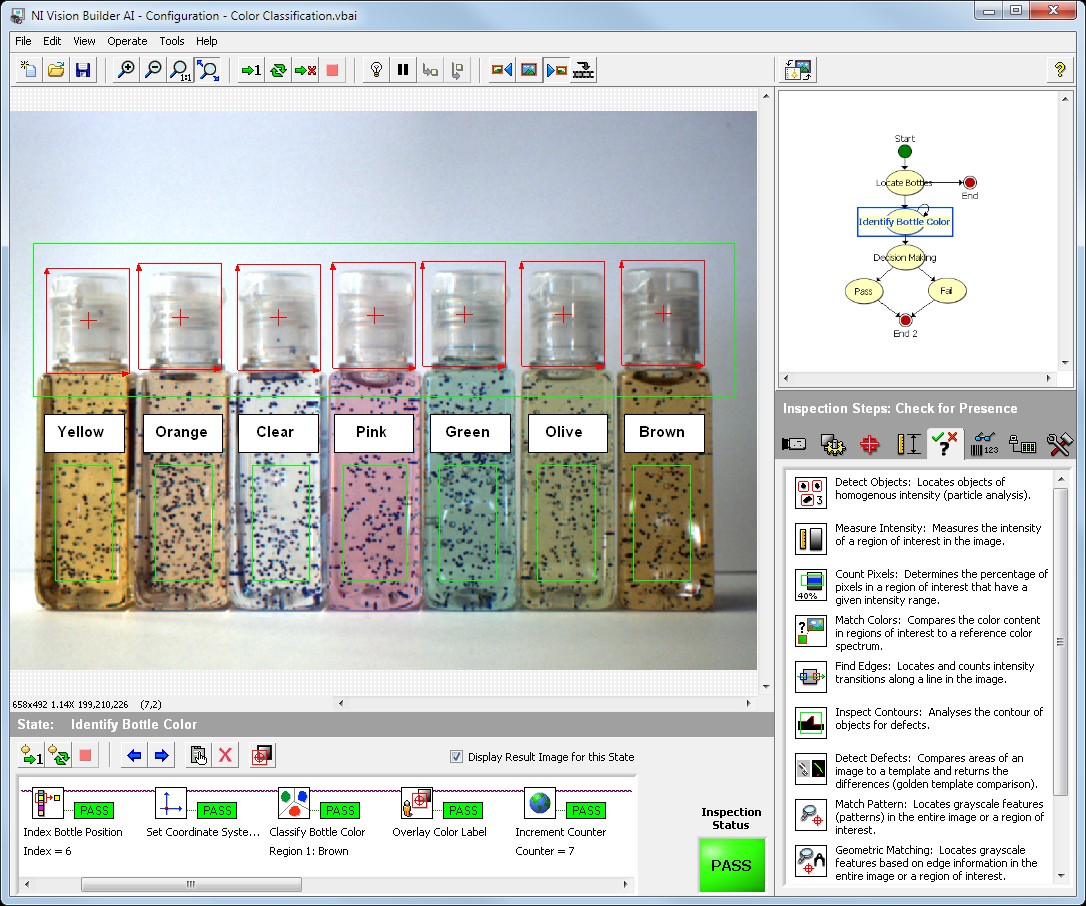The height and width of the screenshot is (906, 1086).
Task: Save the inspection using the floppy disk icon
Action: [83, 70]
